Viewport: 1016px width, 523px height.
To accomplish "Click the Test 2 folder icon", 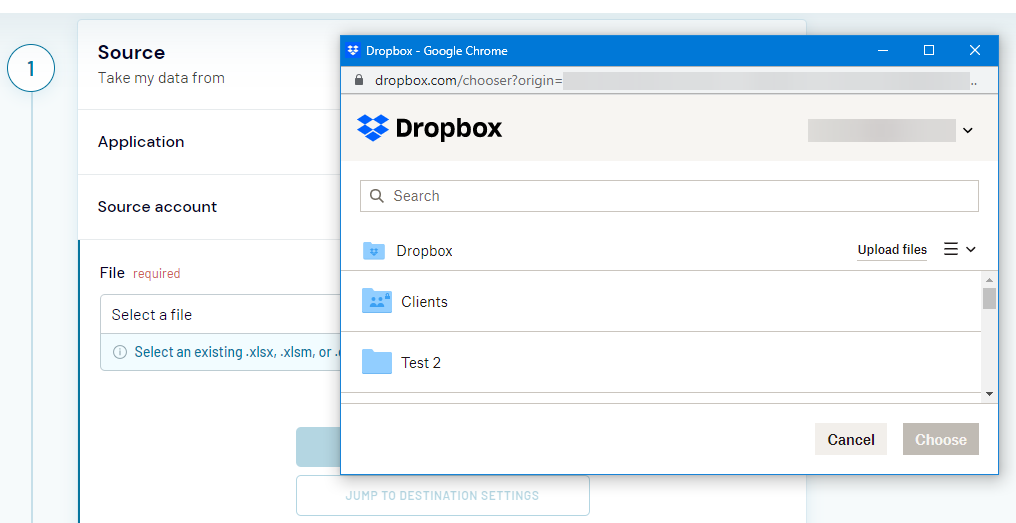I will click(376, 362).
